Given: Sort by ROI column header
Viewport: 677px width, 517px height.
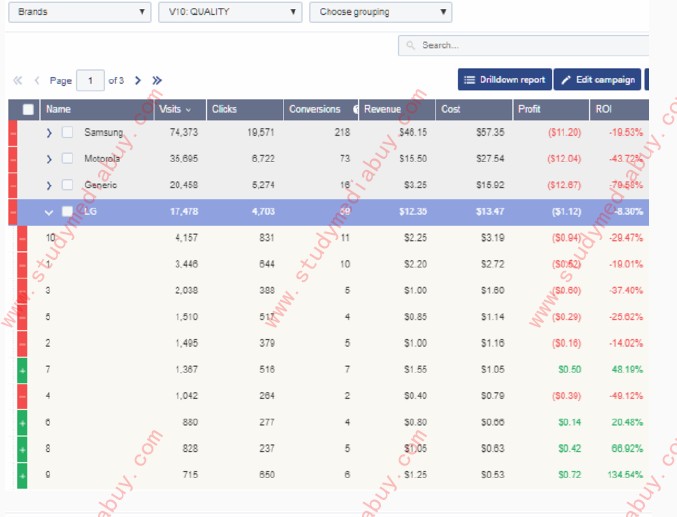Looking at the screenshot, I should [619, 109].
